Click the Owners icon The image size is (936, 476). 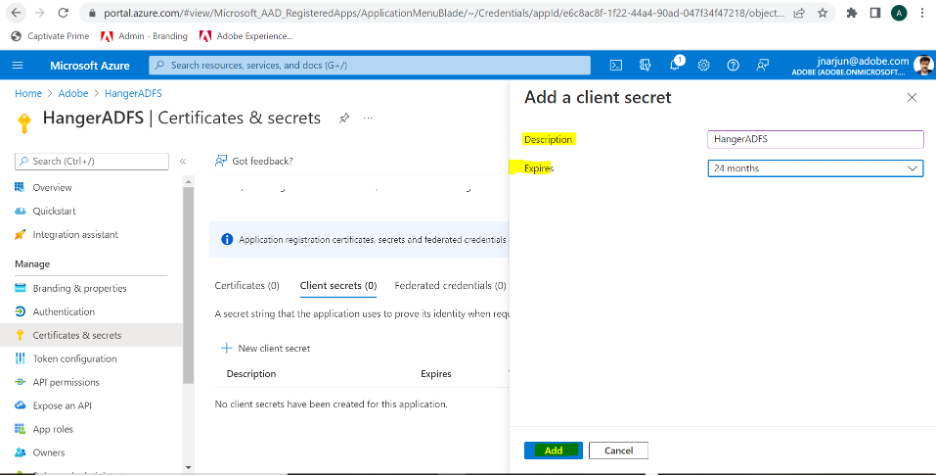20,452
